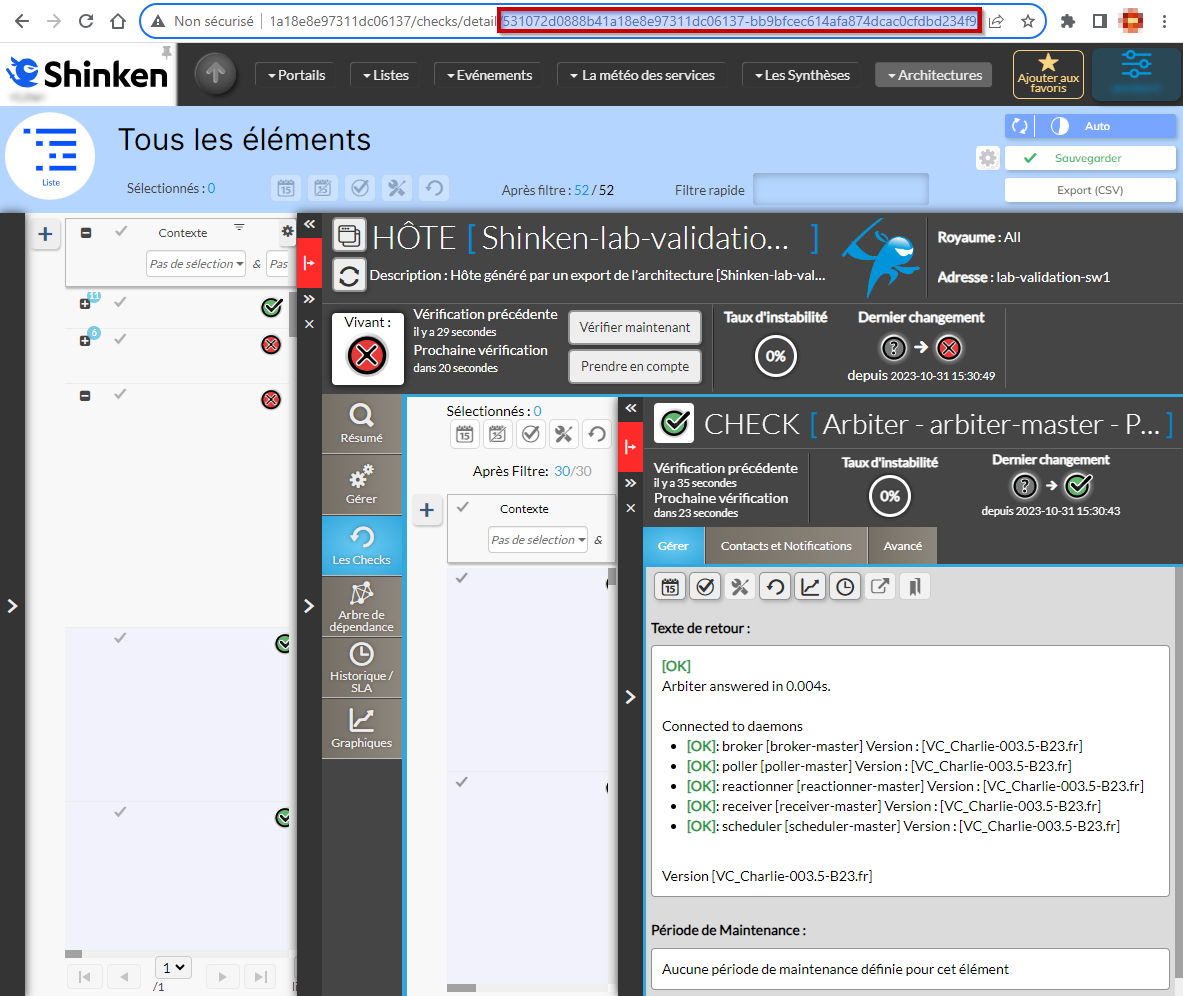Viewport: 1183px width, 996px height.
Task: Open the page number selector dropdown
Action: click(x=174, y=967)
